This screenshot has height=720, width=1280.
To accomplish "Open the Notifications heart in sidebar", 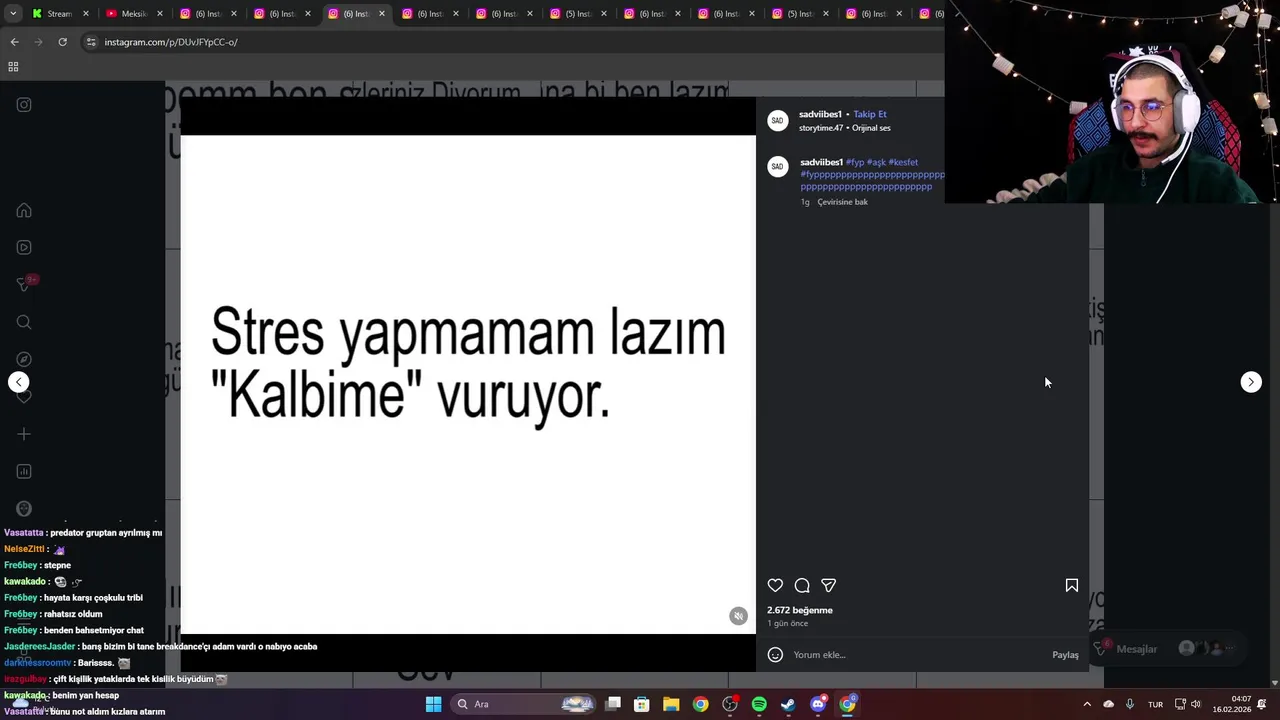I will pyautogui.click(x=24, y=397).
